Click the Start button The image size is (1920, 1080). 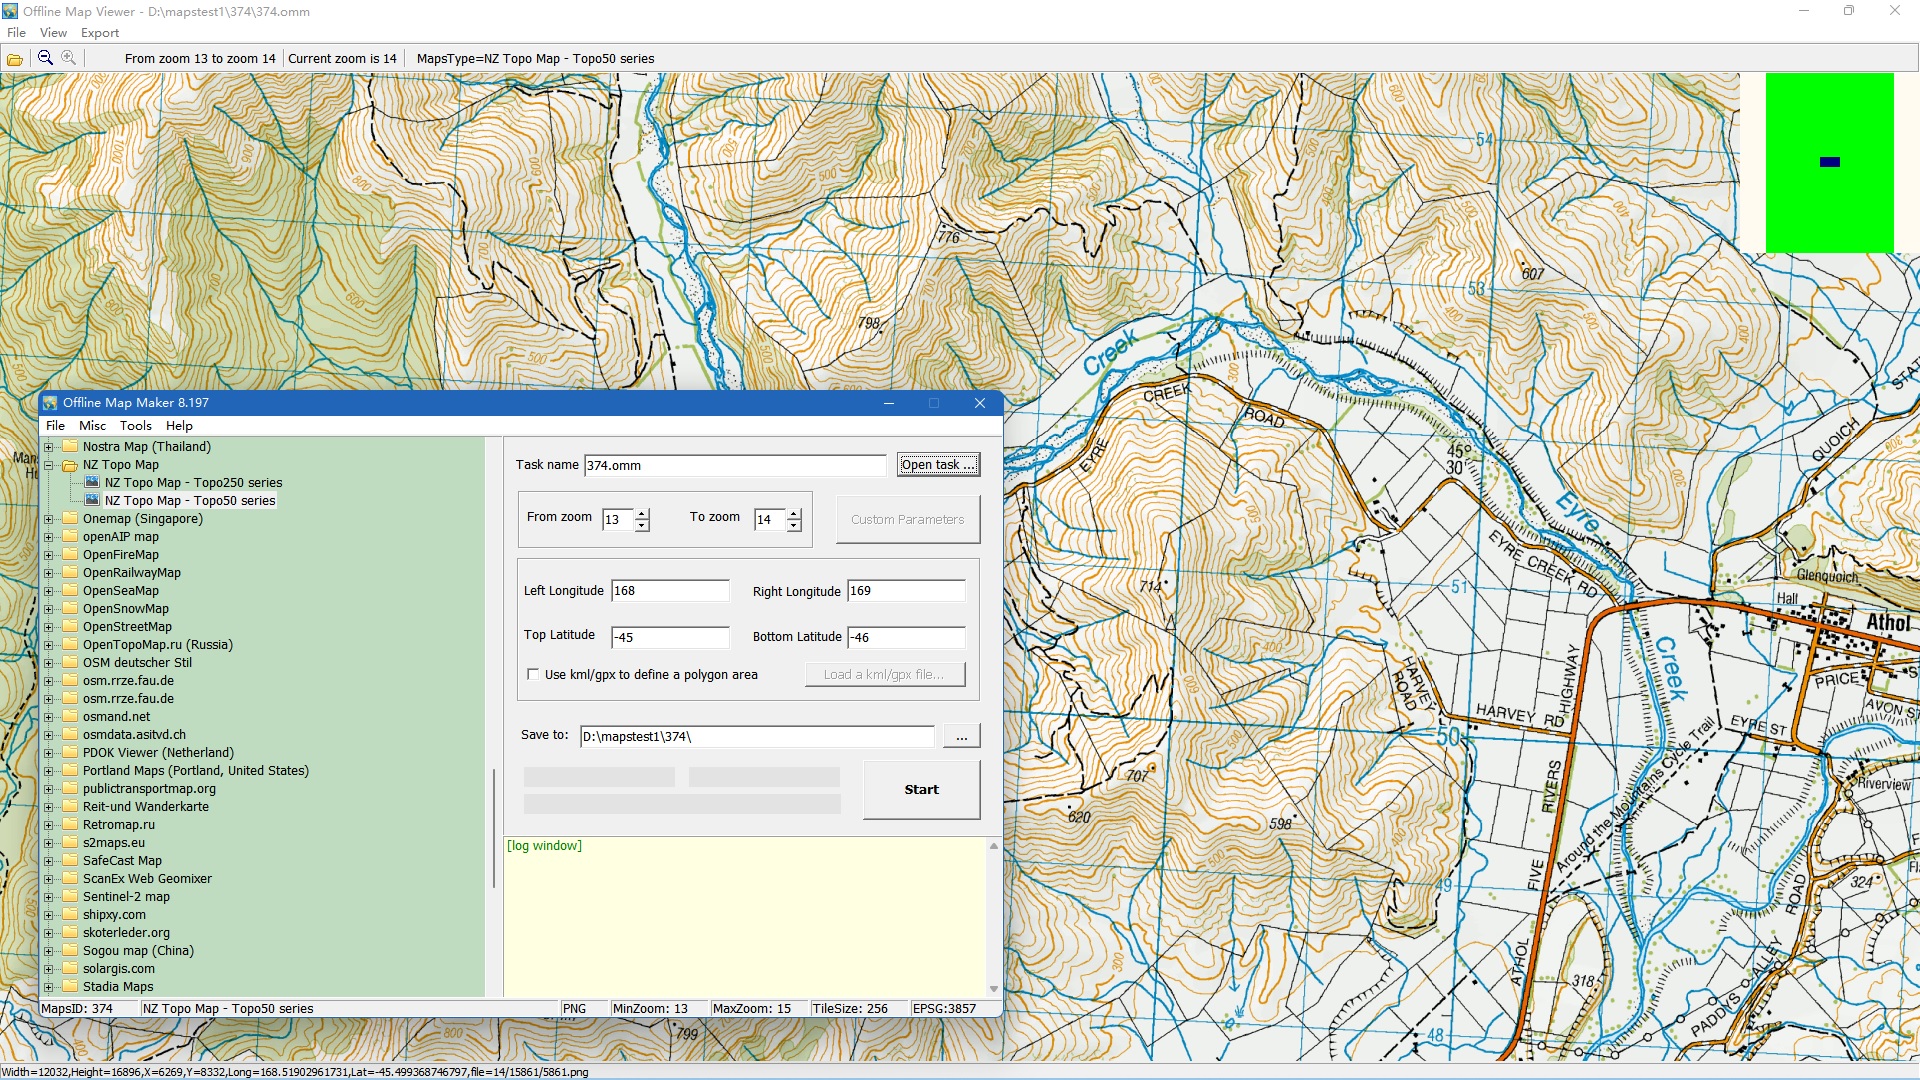tap(921, 789)
